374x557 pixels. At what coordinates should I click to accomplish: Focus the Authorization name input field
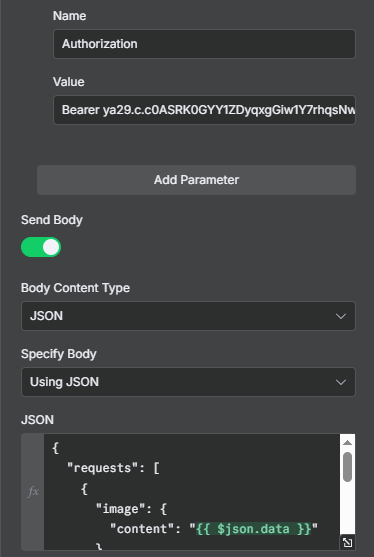click(204, 44)
